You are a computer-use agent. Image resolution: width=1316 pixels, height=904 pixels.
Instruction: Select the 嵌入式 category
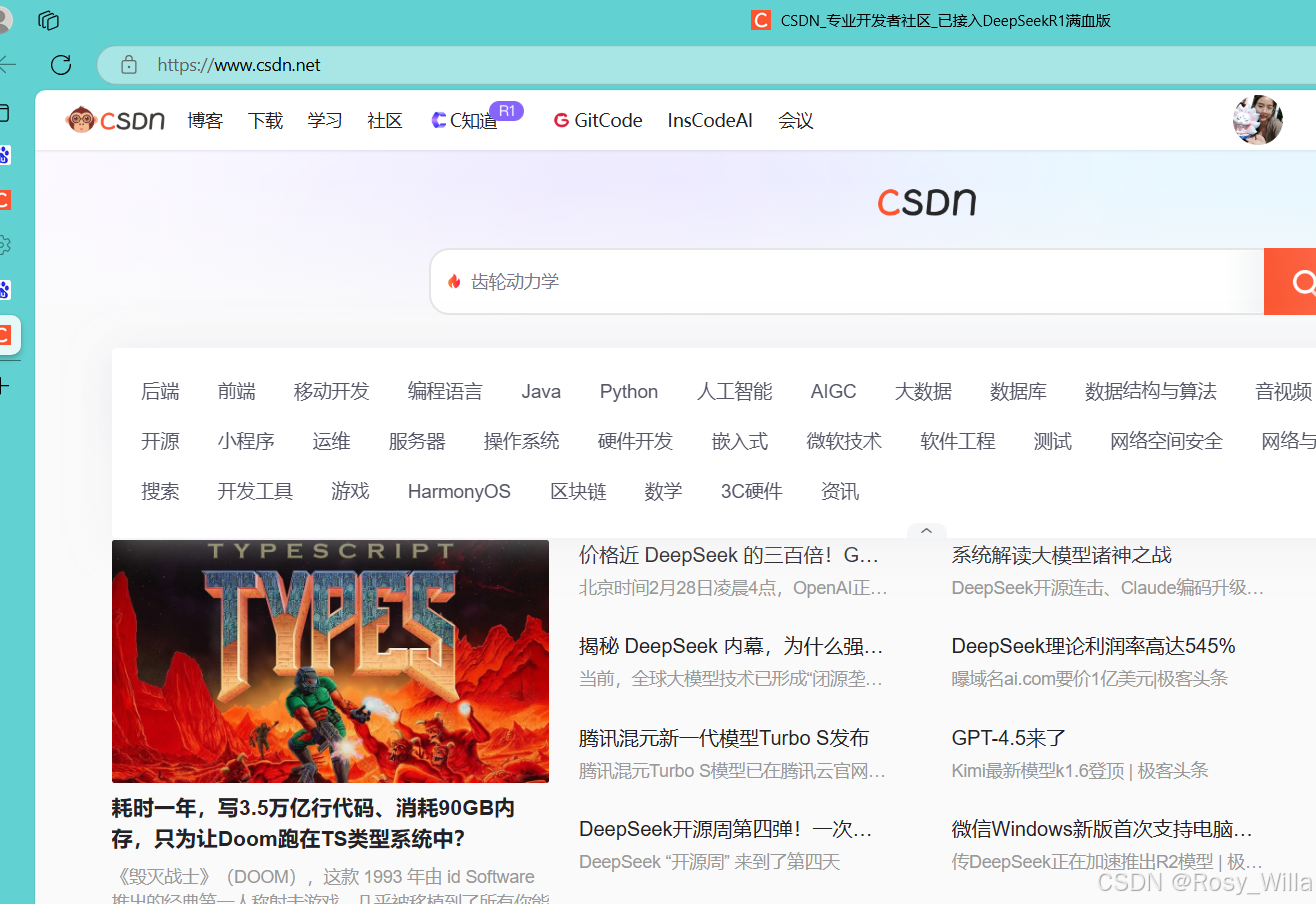point(740,441)
